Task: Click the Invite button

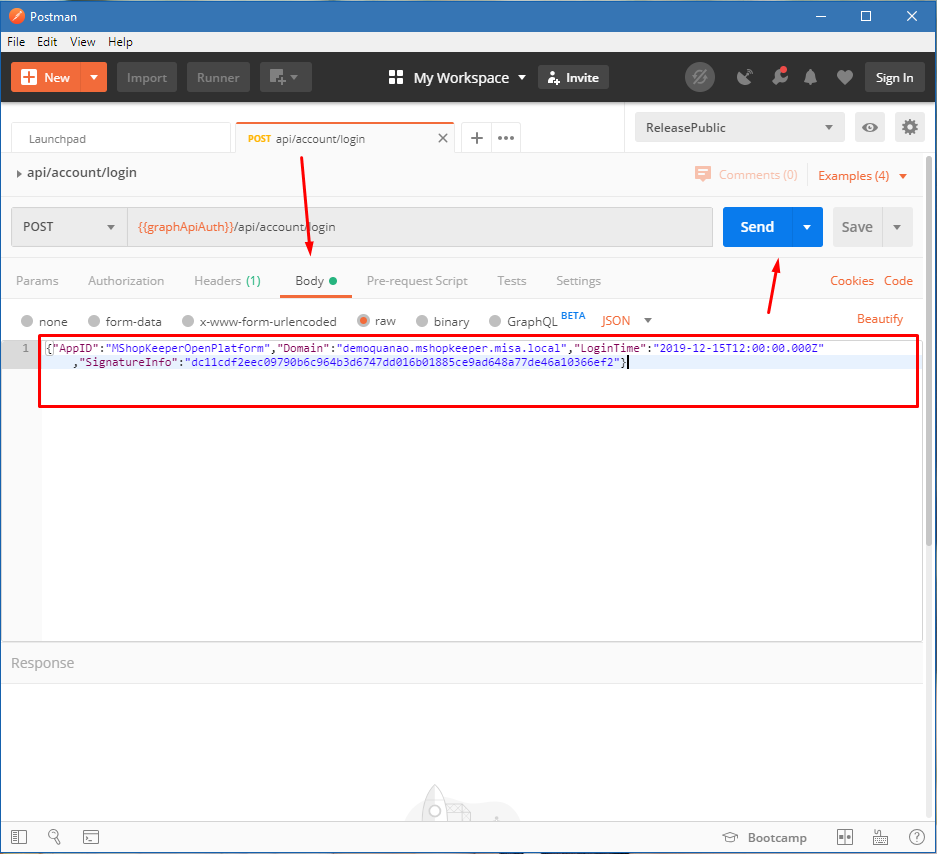Action: (574, 78)
